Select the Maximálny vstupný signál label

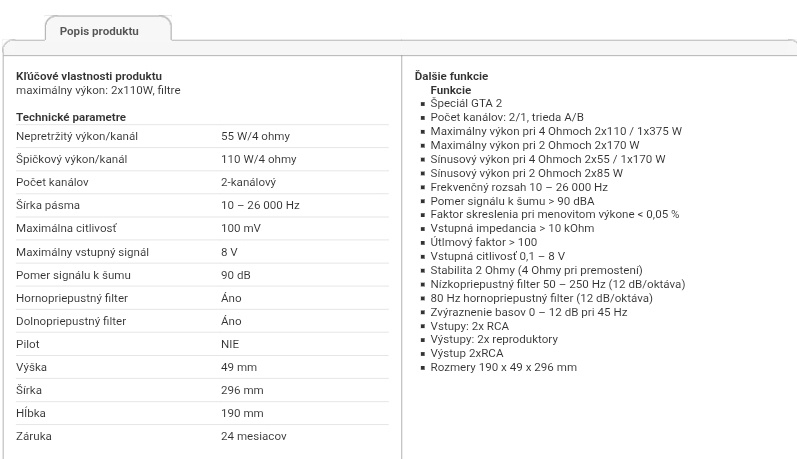click(82, 252)
